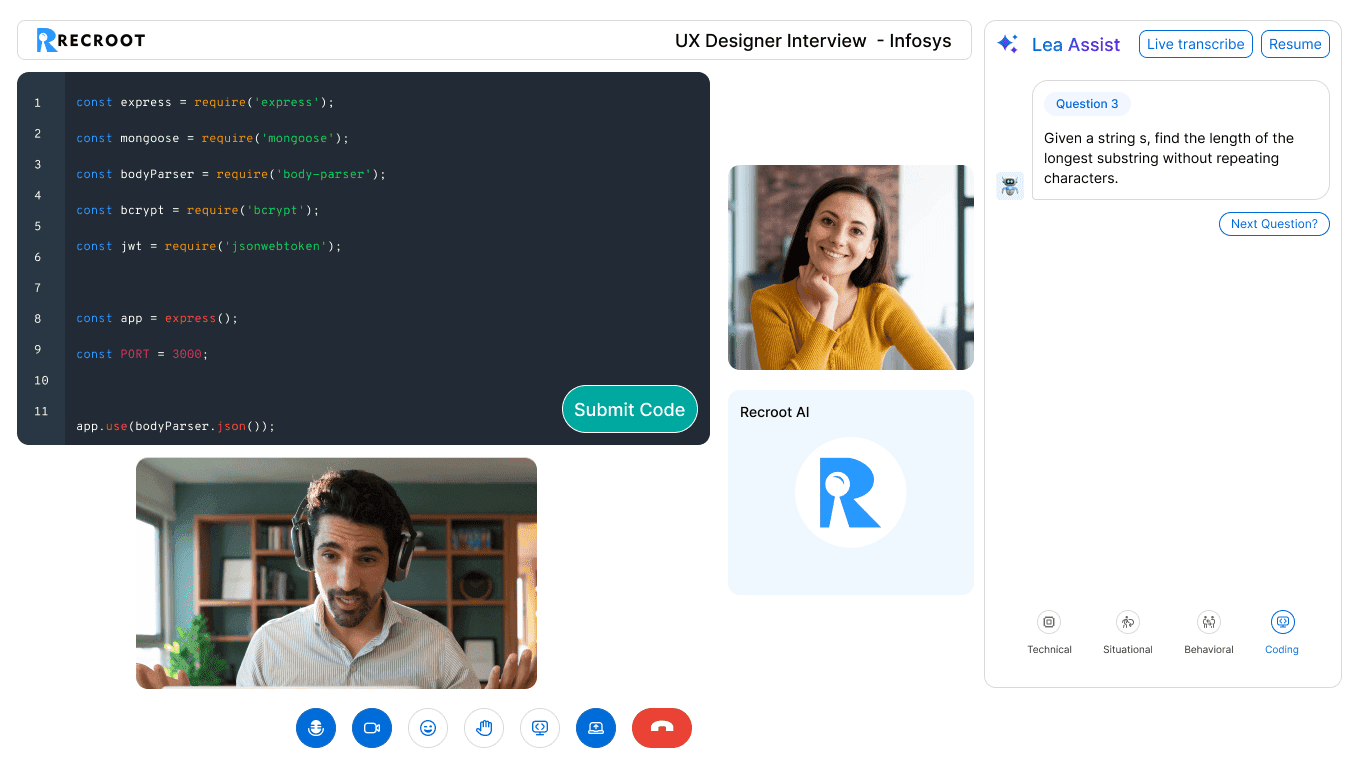The image size is (1366, 768).
Task: Click the Lea Assist panel title
Action: [x=1076, y=45]
